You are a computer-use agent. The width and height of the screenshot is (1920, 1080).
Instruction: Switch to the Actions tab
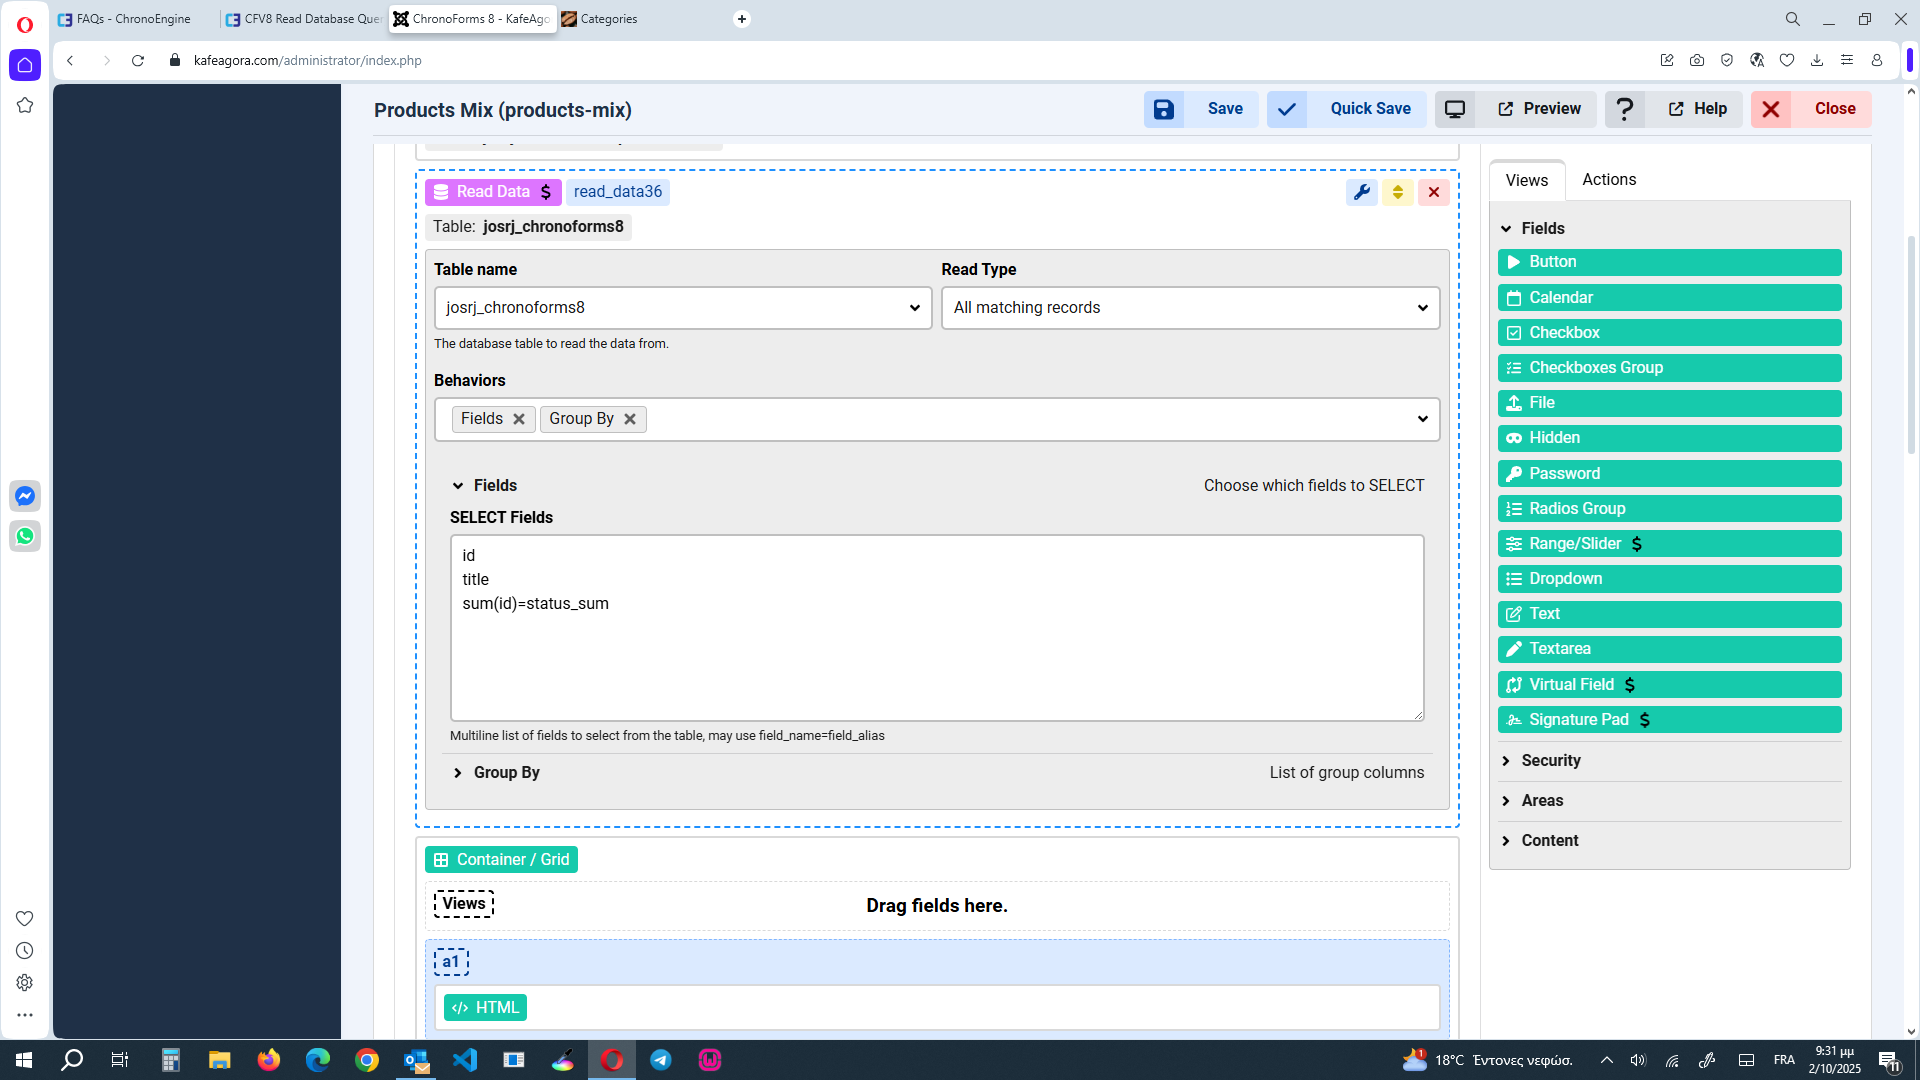1608,180
